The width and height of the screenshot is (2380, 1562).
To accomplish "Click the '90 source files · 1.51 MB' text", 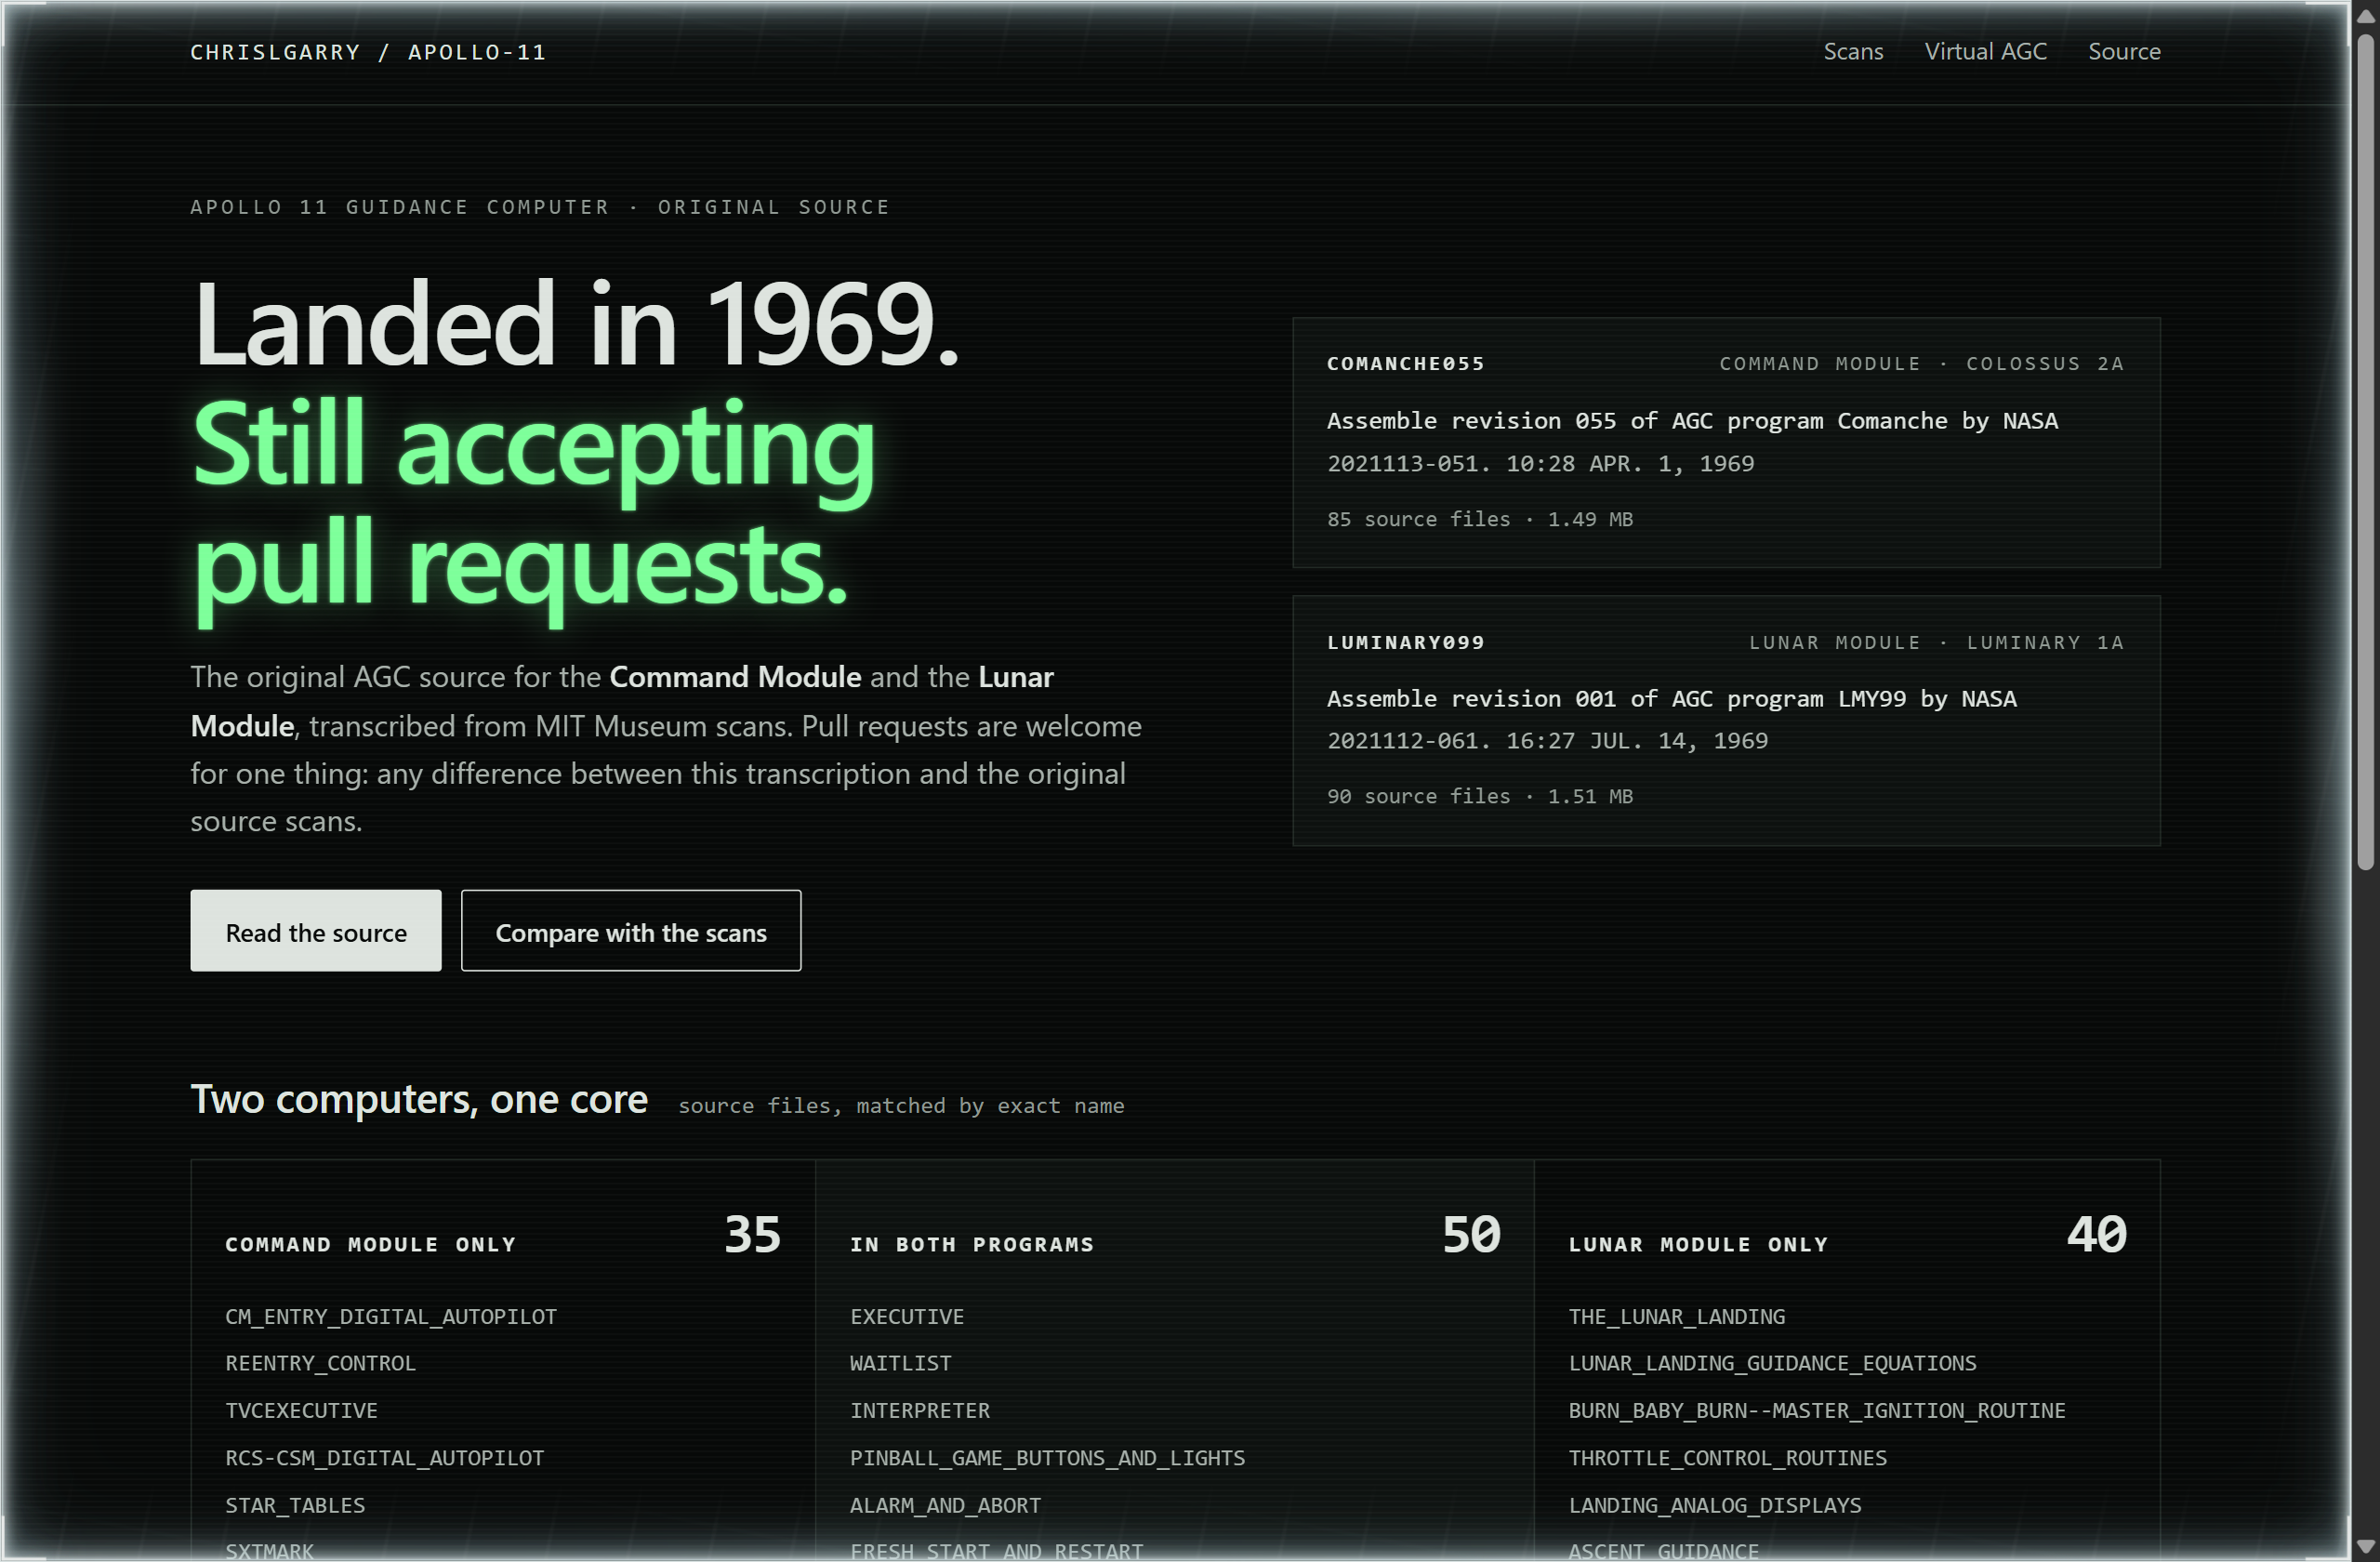I will (1480, 797).
